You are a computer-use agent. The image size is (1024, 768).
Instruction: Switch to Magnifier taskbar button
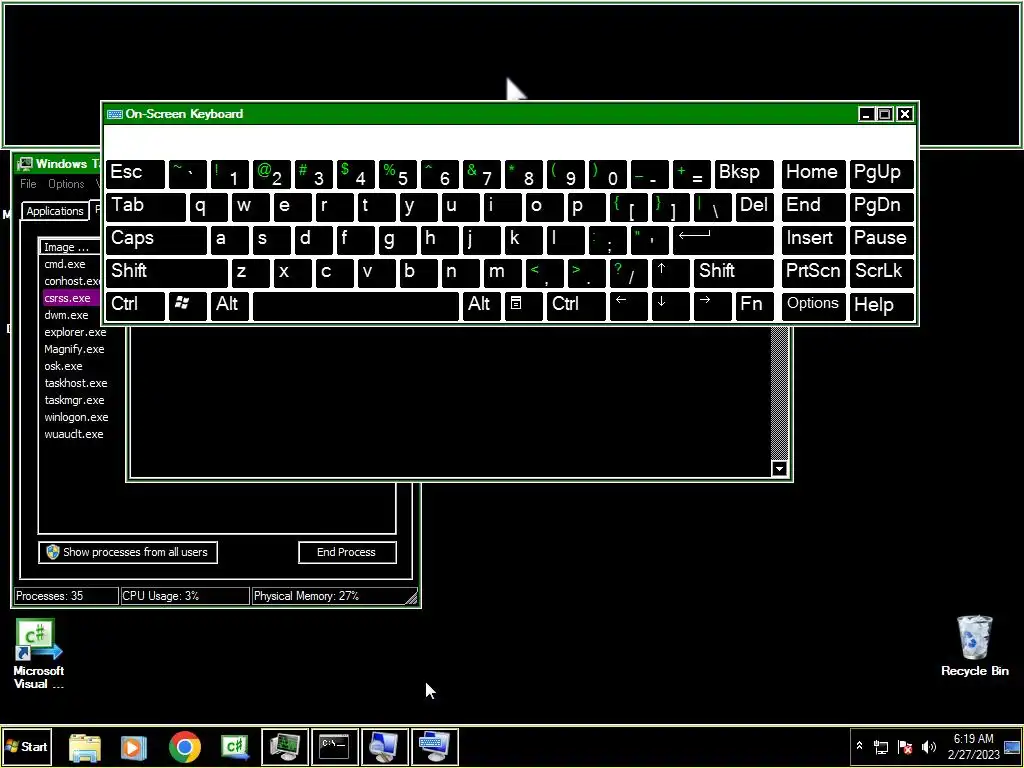pyautogui.click(x=384, y=746)
